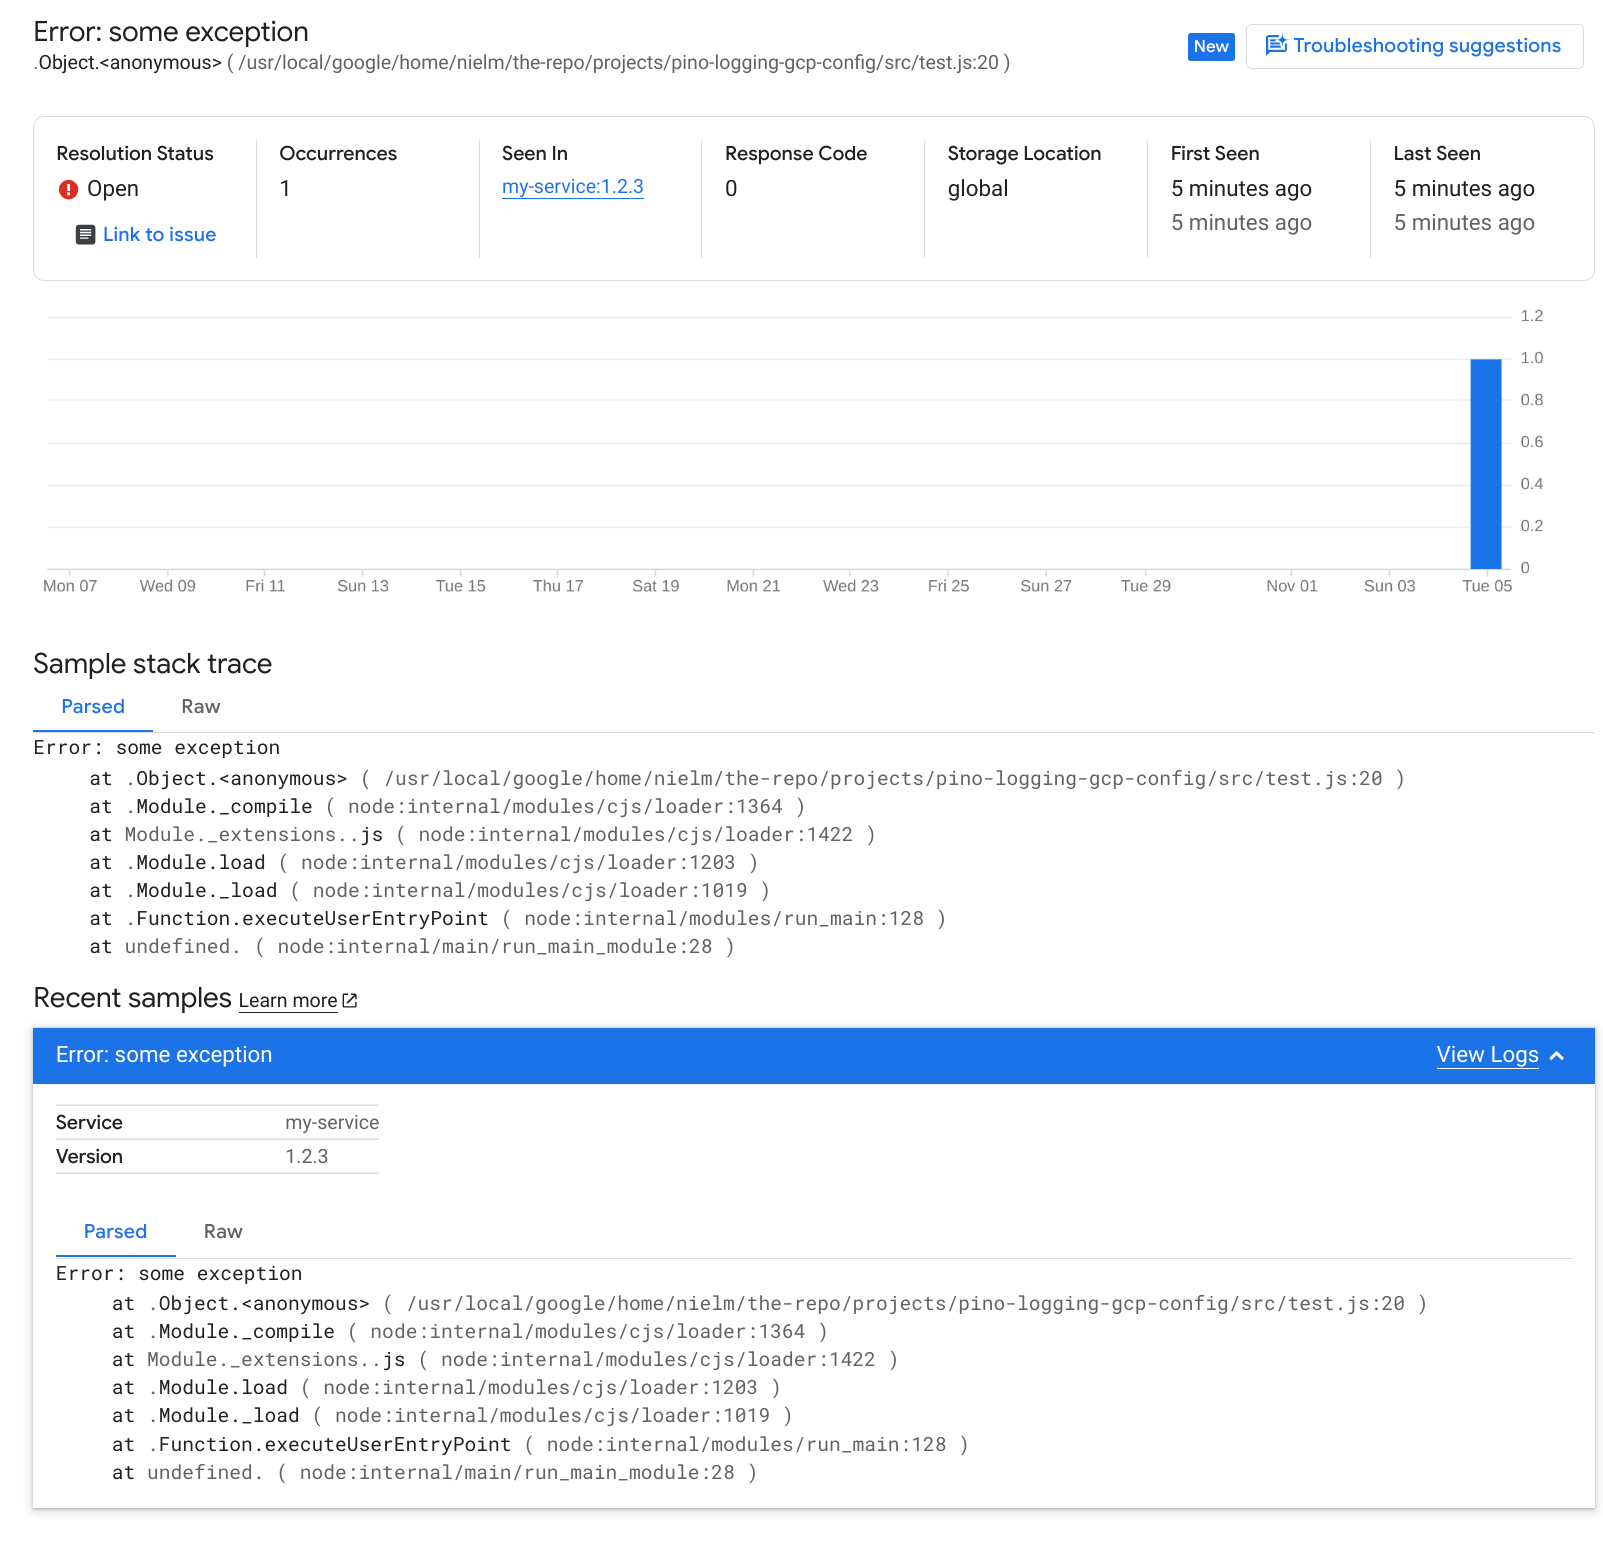Click the blue occurrence bar on Tue 05
This screenshot has height=1547, width=1603.
coord(1486,464)
